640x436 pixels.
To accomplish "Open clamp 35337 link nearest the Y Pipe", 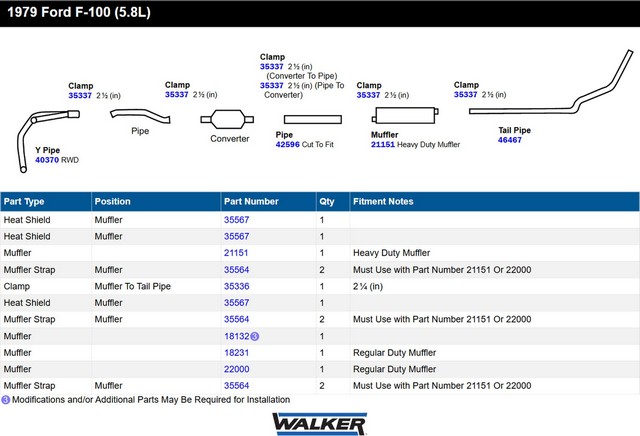I will tap(80, 96).
